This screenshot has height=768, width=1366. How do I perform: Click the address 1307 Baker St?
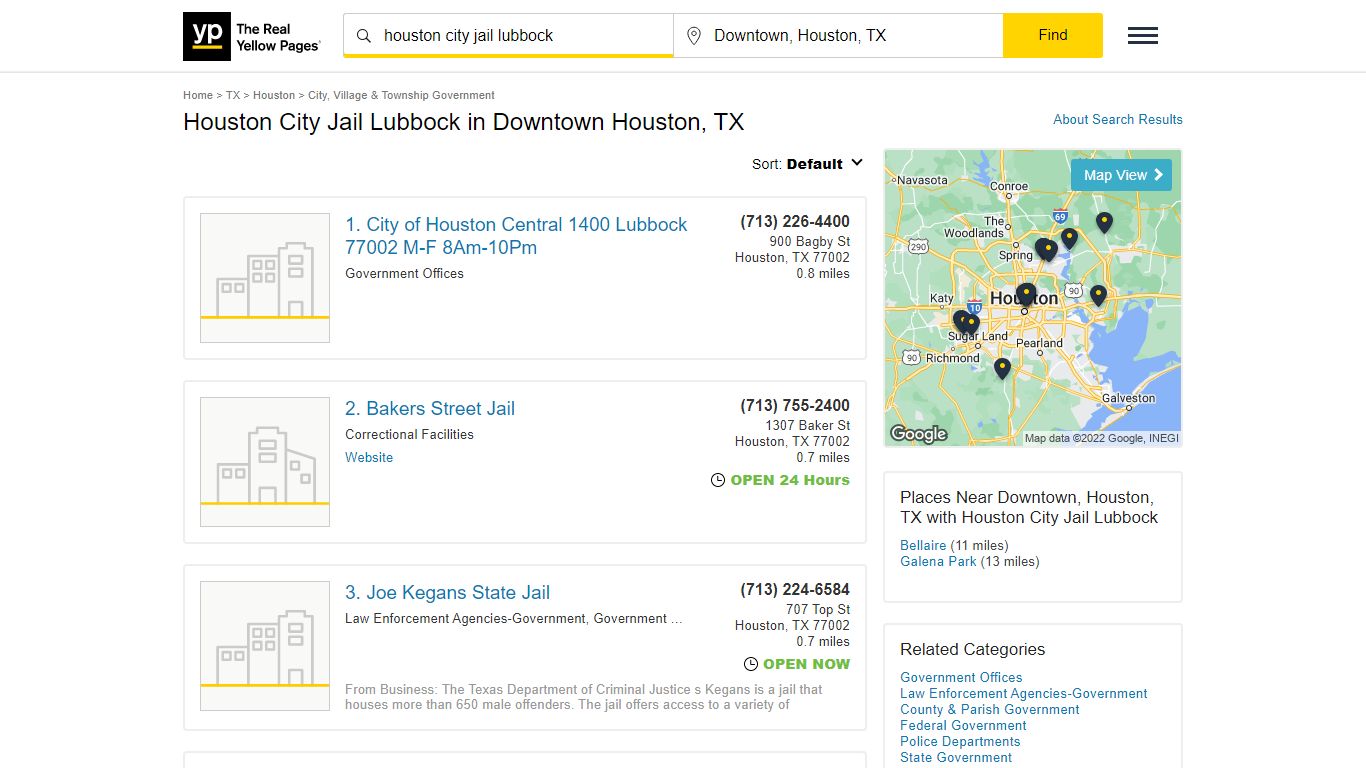[x=807, y=425]
